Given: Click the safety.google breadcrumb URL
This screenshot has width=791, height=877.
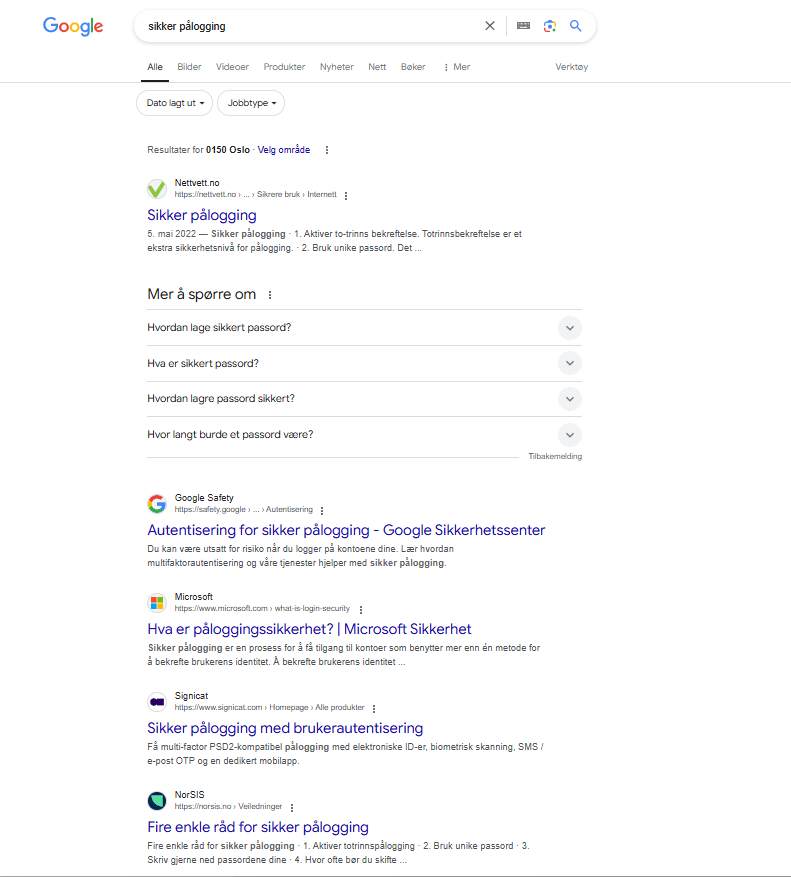Looking at the screenshot, I should (243, 510).
